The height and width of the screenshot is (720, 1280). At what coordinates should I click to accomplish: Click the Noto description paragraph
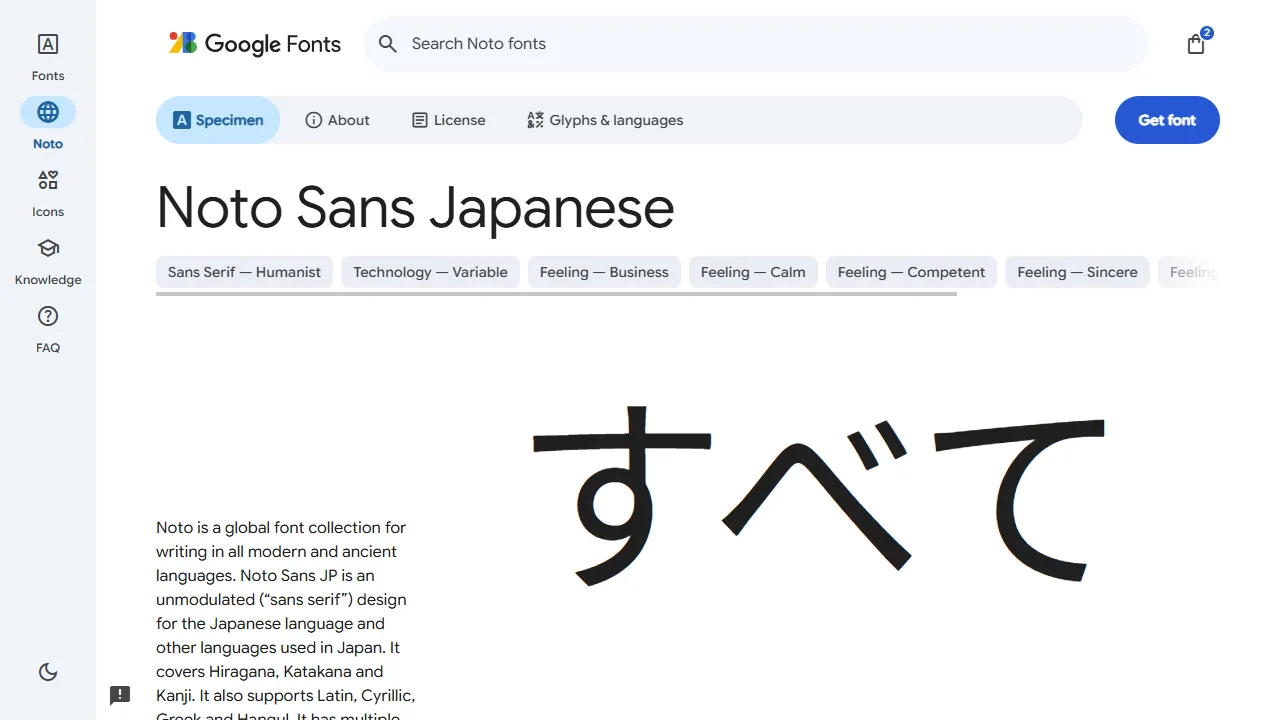(x=286, y=620)
